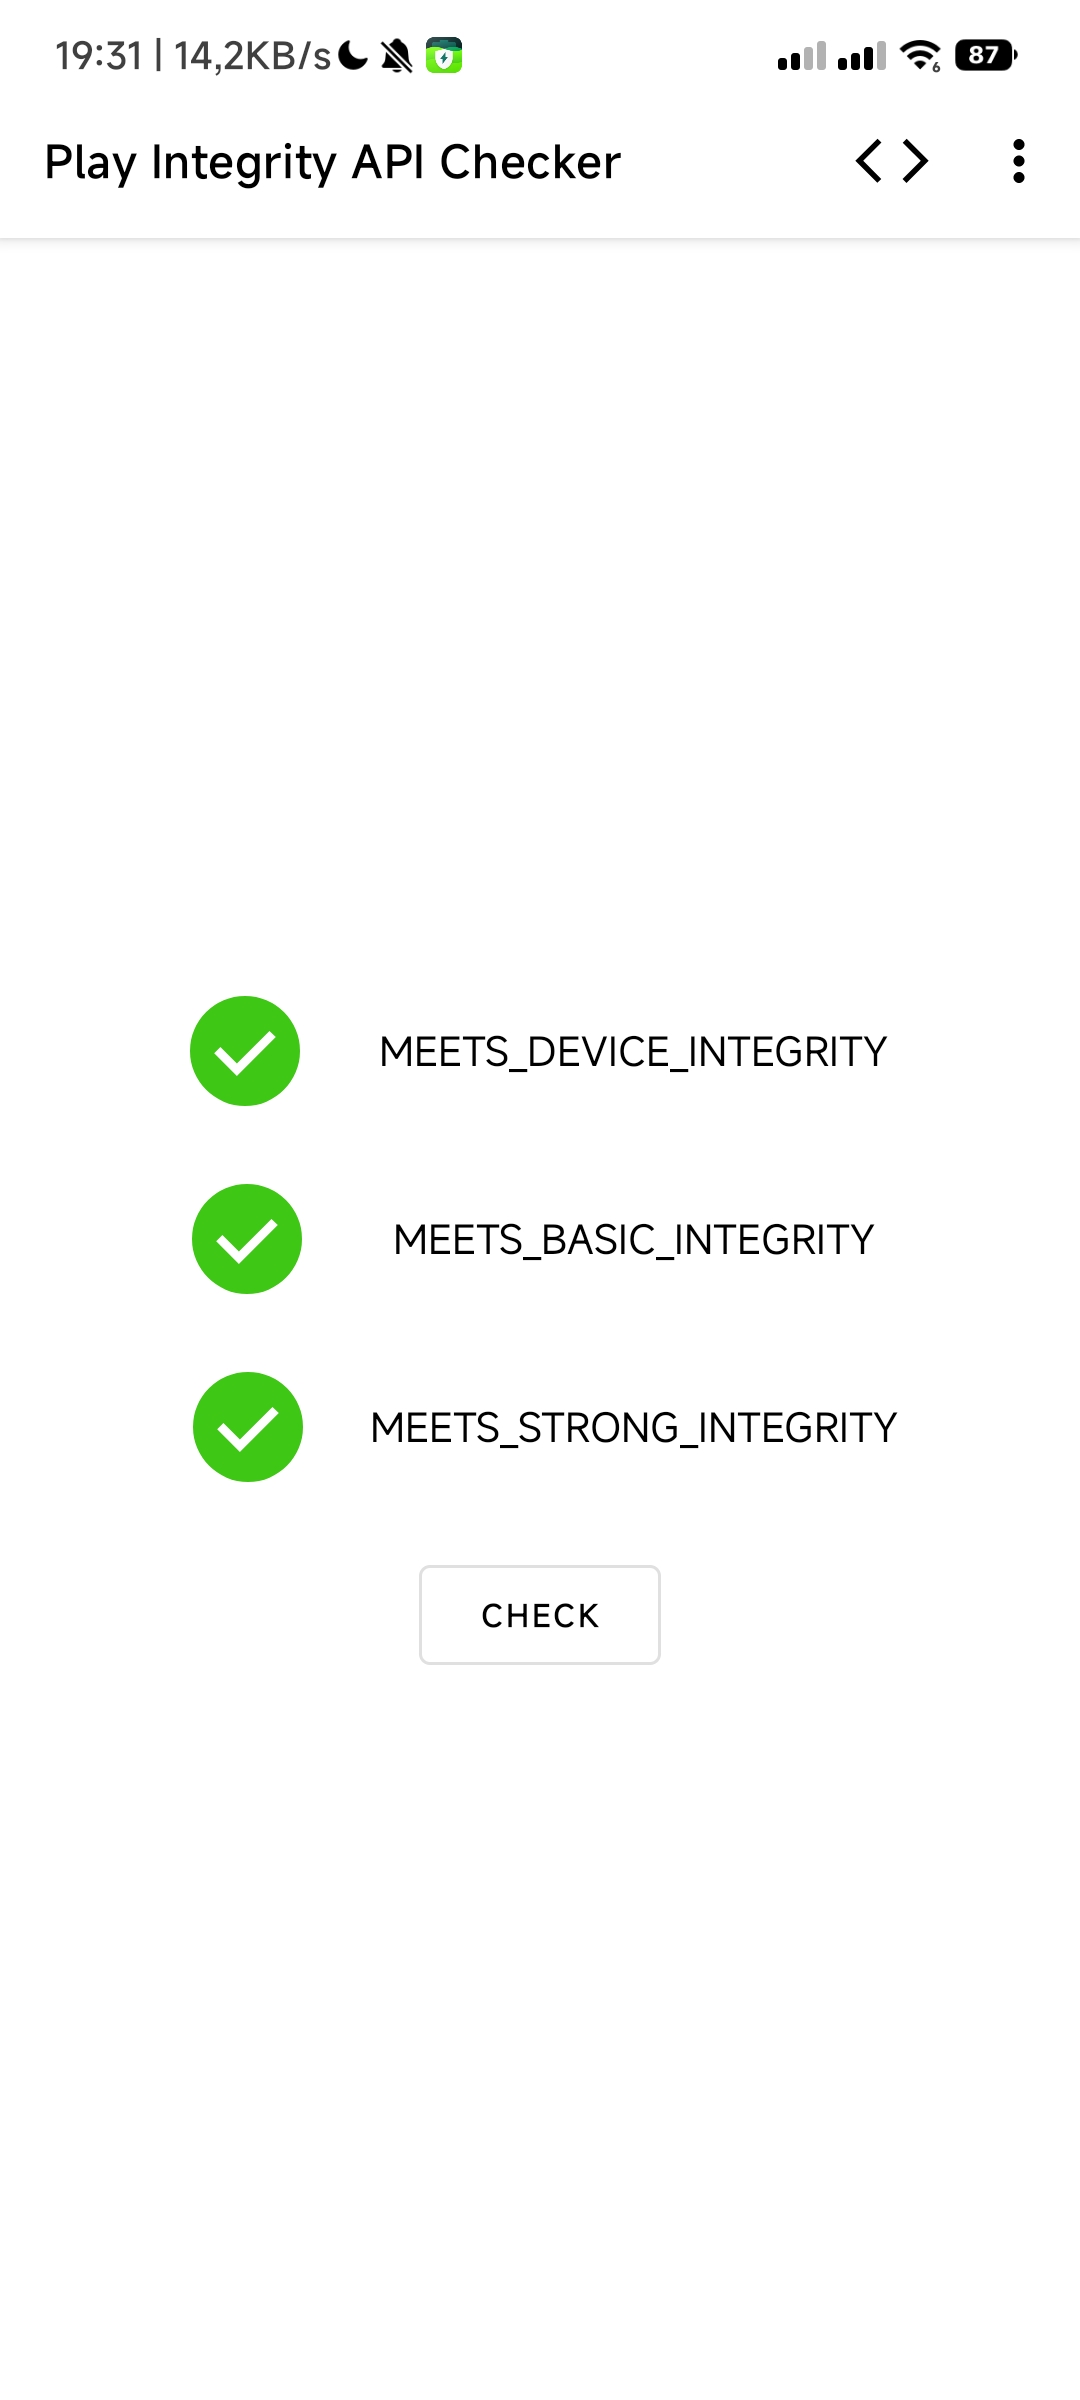Click the green checkmark beside MEETS_DEVICE_INTEGRITY
Viewport: 1080px width, 2400px height.
[x=245, y=1051]
